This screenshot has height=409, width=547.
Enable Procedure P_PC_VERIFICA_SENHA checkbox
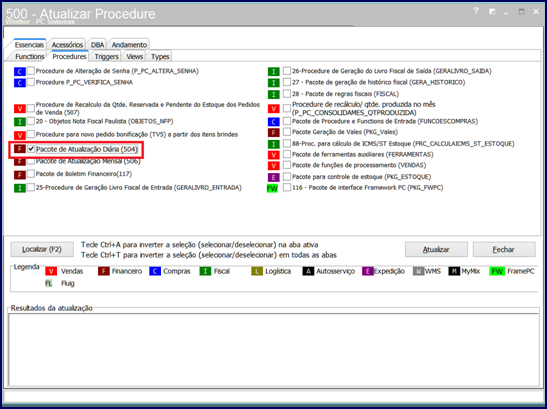pyautogui.click(x=31, y=82)
